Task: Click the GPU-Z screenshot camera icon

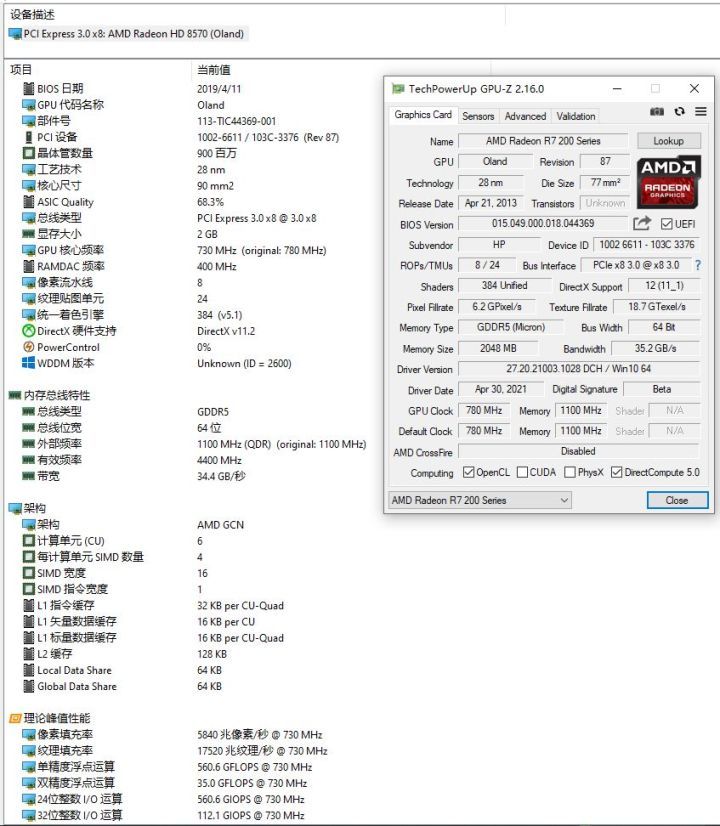Action: 656,112
